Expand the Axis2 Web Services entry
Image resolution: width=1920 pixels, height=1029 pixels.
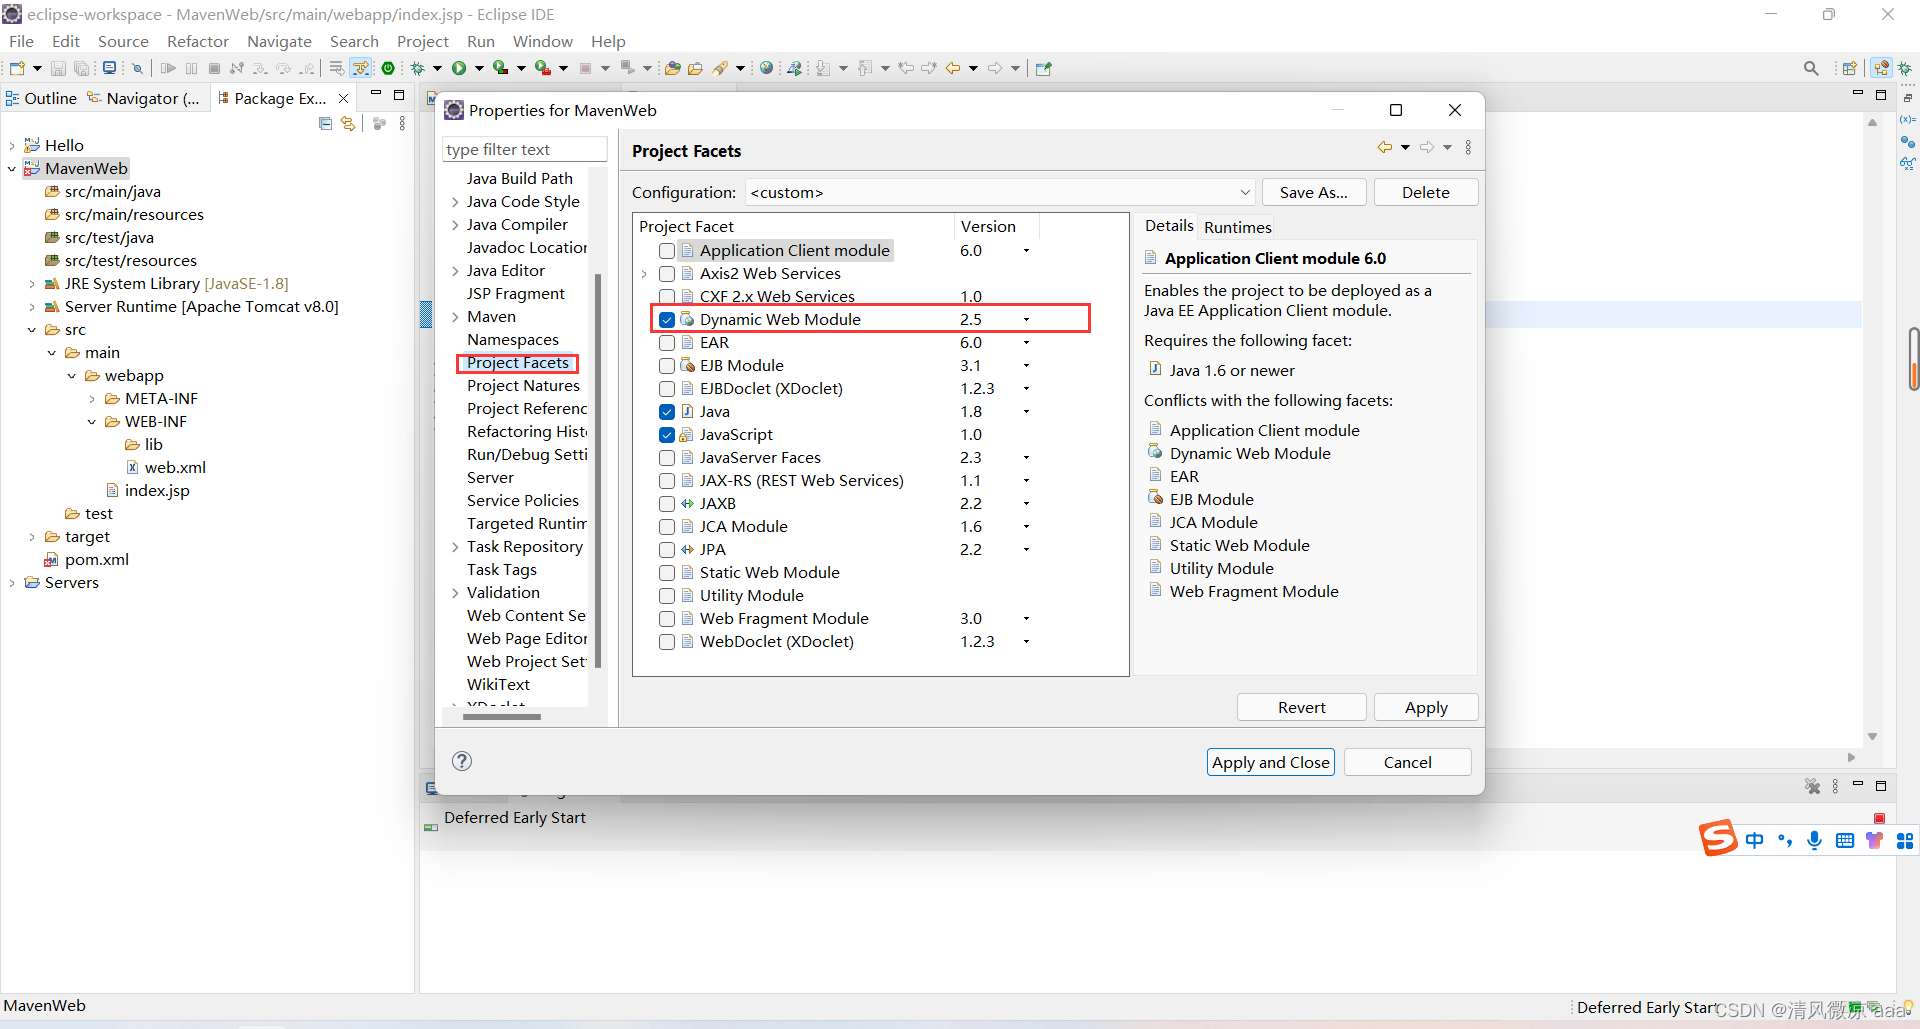click(x=645, y=273)
